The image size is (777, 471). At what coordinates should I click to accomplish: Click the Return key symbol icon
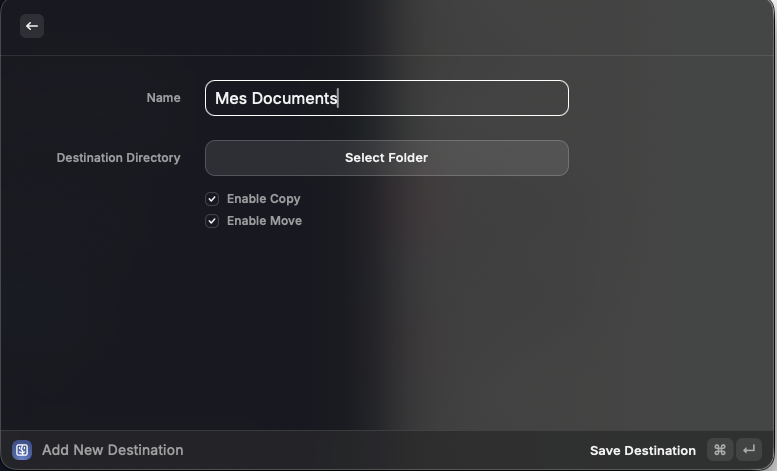749,450
